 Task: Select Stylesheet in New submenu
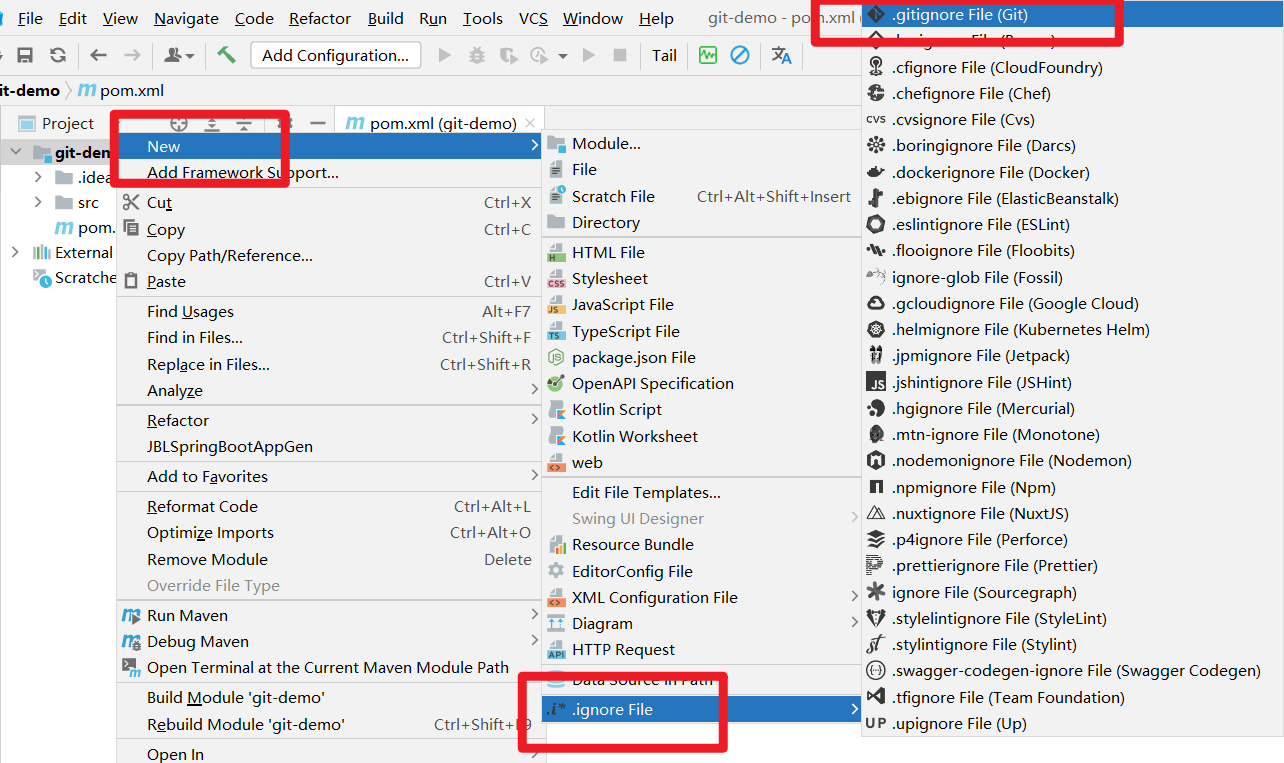click(700, 278)
